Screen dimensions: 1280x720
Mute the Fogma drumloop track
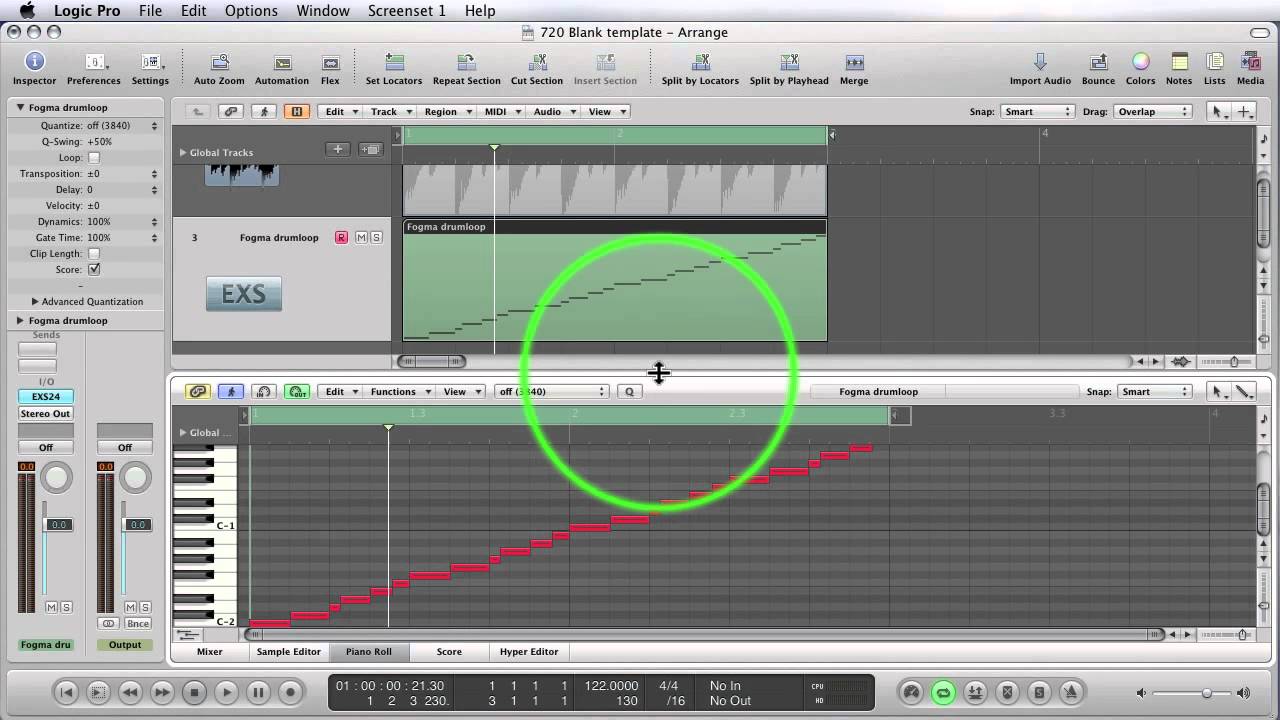(361, 237)
